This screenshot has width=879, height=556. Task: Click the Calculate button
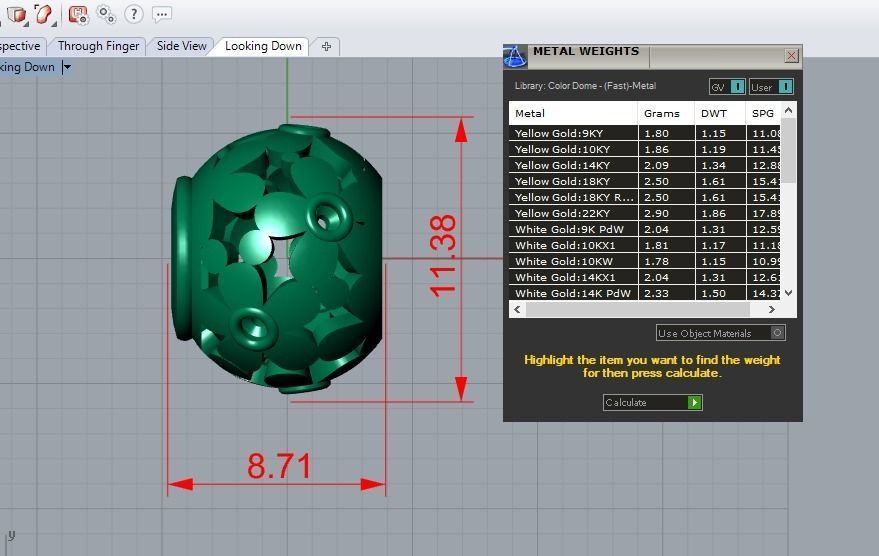click(653, 402)
